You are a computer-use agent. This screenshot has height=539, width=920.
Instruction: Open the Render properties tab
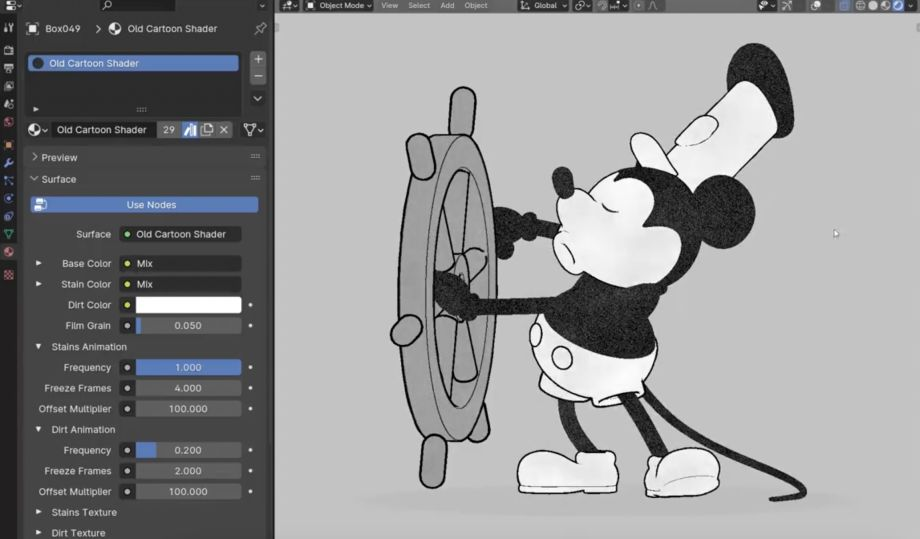coord(9,50)
